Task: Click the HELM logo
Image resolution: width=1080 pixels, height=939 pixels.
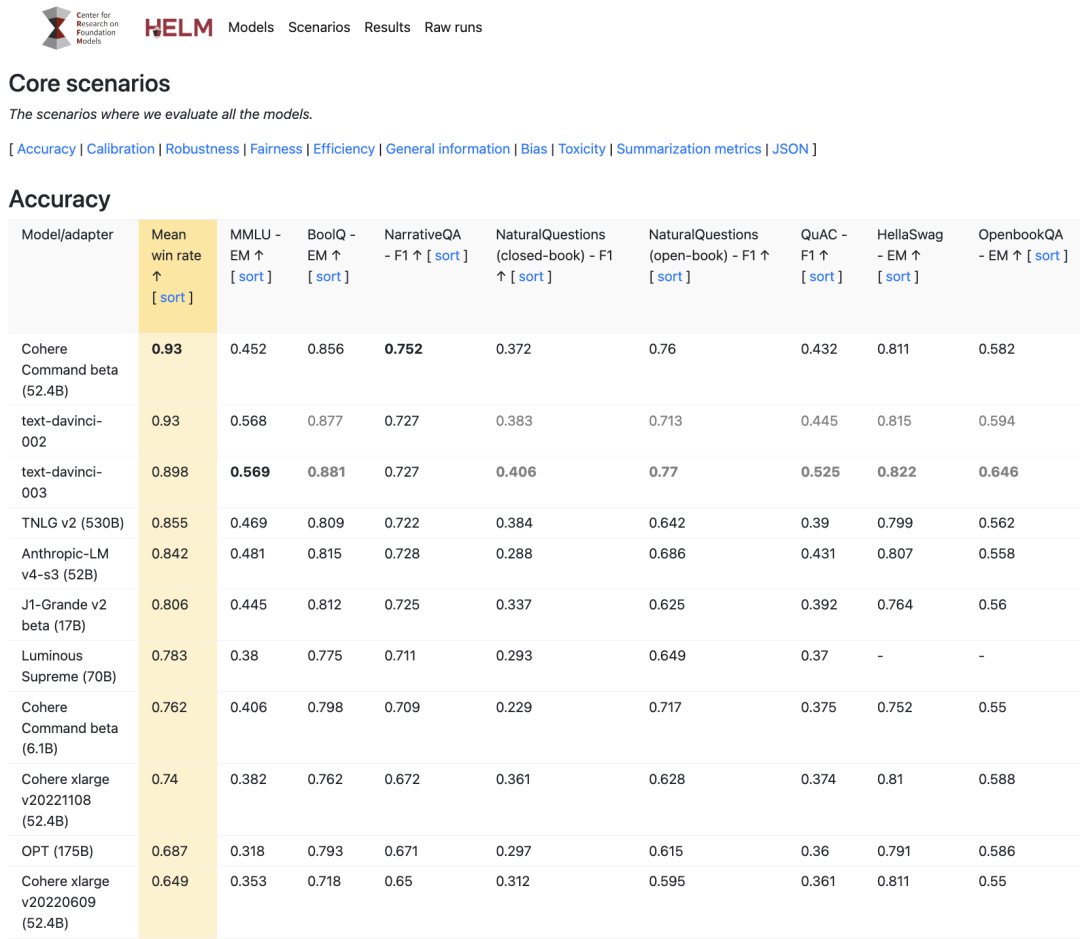Action: tap(179, 28)
